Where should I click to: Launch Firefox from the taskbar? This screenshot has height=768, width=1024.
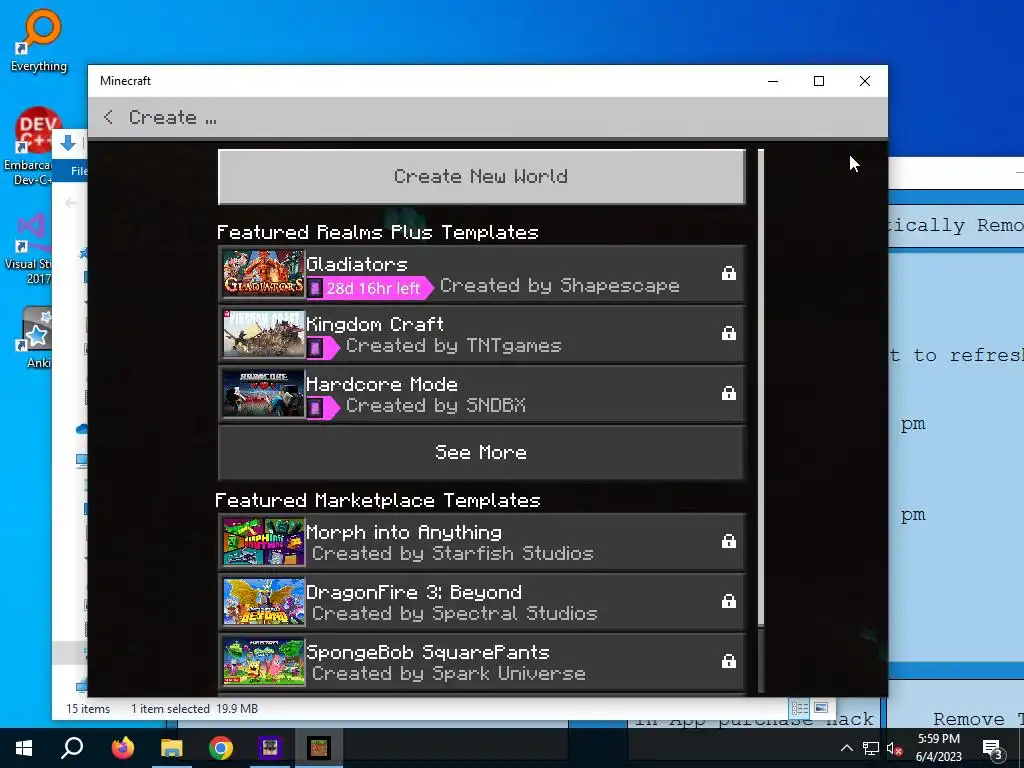[122, 748]
